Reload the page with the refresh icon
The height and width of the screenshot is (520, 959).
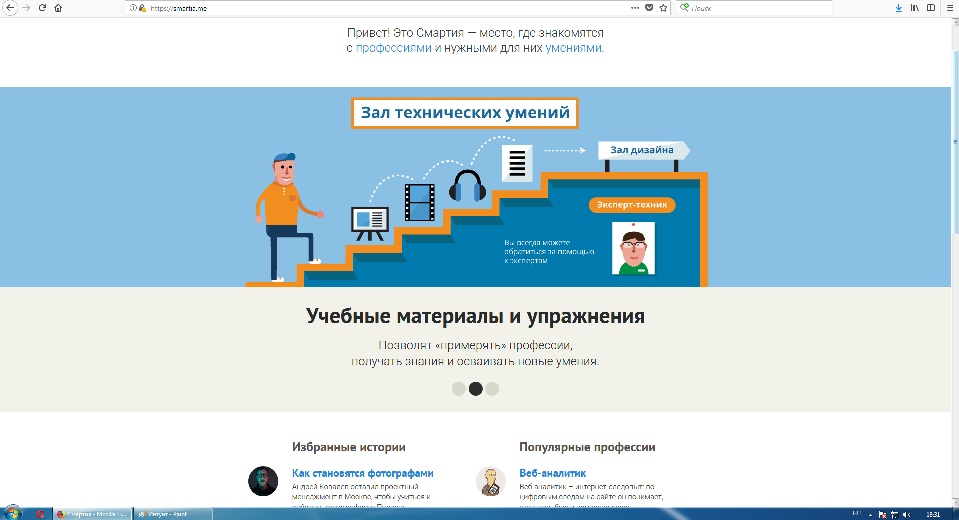[x=42, y=7]
